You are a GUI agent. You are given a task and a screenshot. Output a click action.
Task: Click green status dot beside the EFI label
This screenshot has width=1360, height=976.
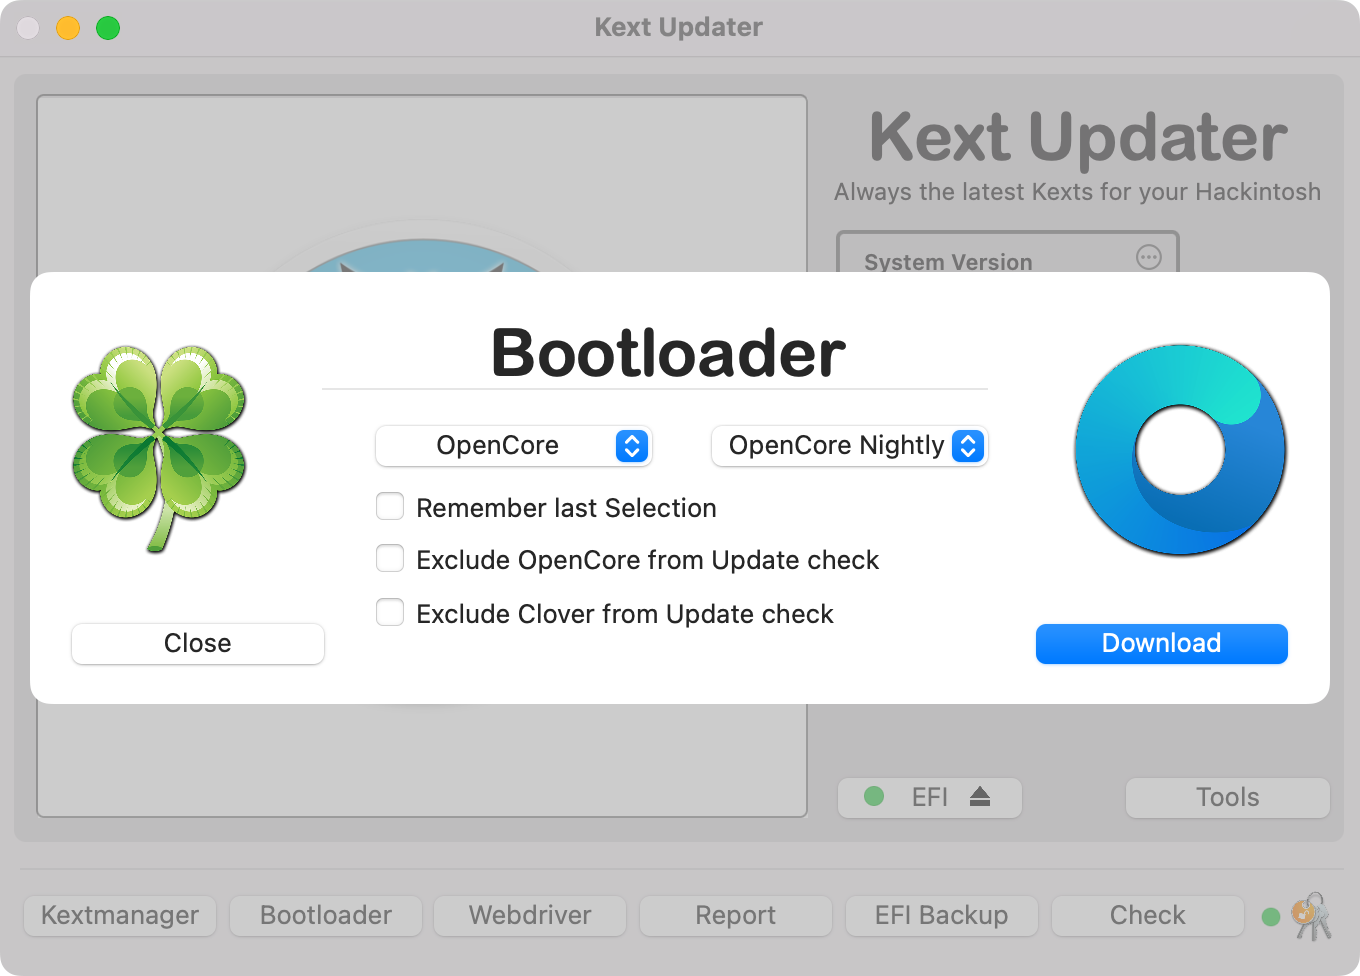pyautogui.click(x=874, y=796)
